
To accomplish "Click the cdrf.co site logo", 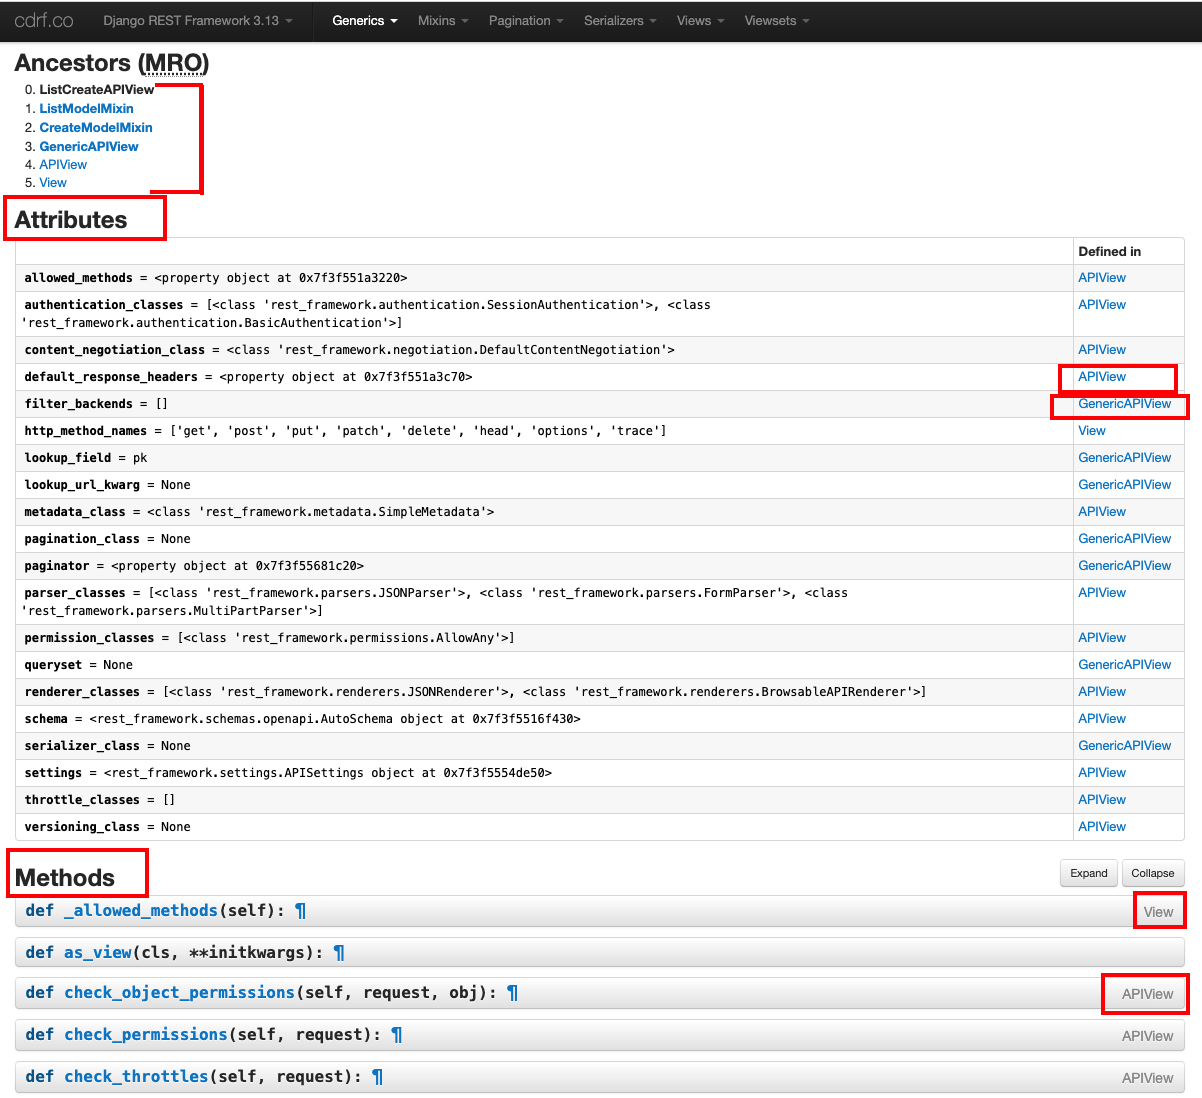I will [43, 20].
